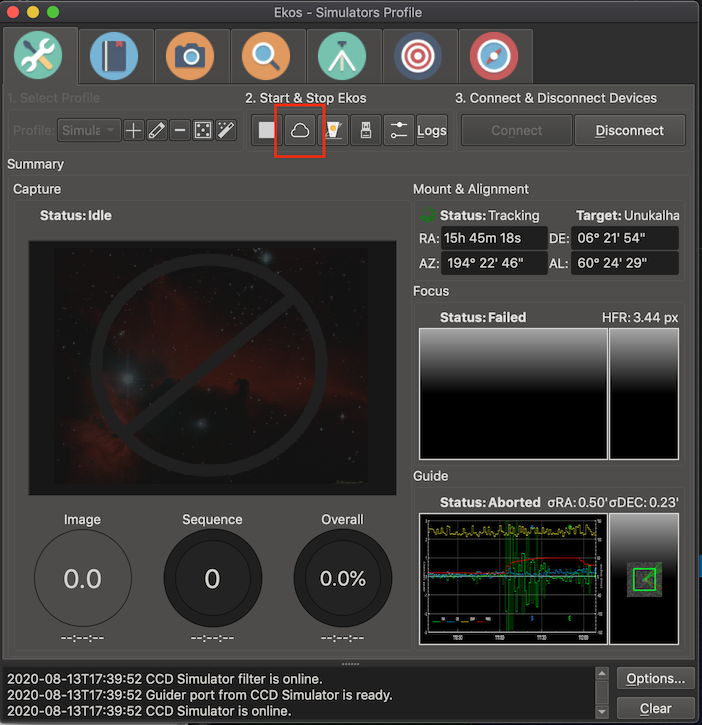Image resolution: width=702 pixels, height=725 pixels.
Task: Maximize the Ekos window with green button
Action: (x=53, y=12)
